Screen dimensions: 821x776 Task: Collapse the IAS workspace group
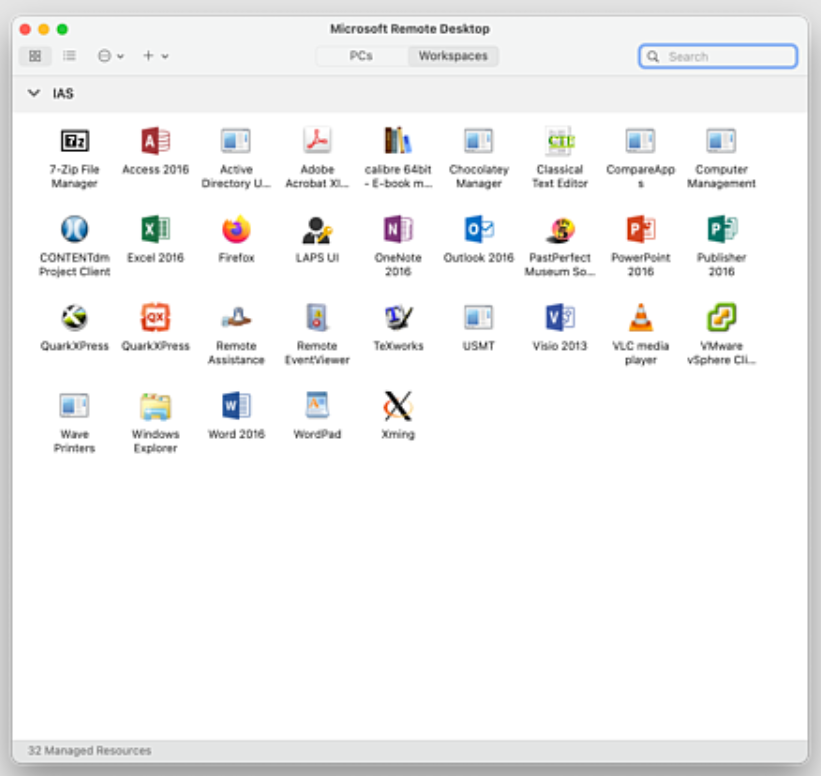[34, 94]
